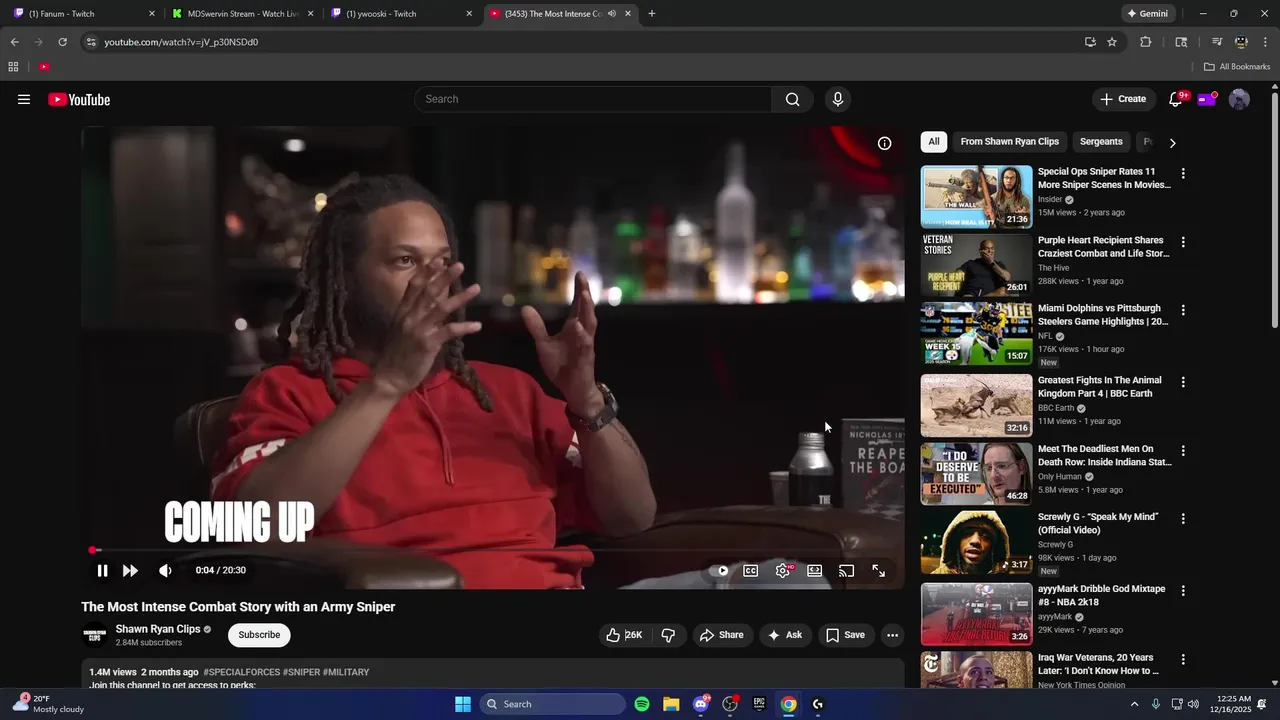The height and width of the screenshot is (720, 1280).
Task: Go to the YouTube home logo
Action: point(79,99)
